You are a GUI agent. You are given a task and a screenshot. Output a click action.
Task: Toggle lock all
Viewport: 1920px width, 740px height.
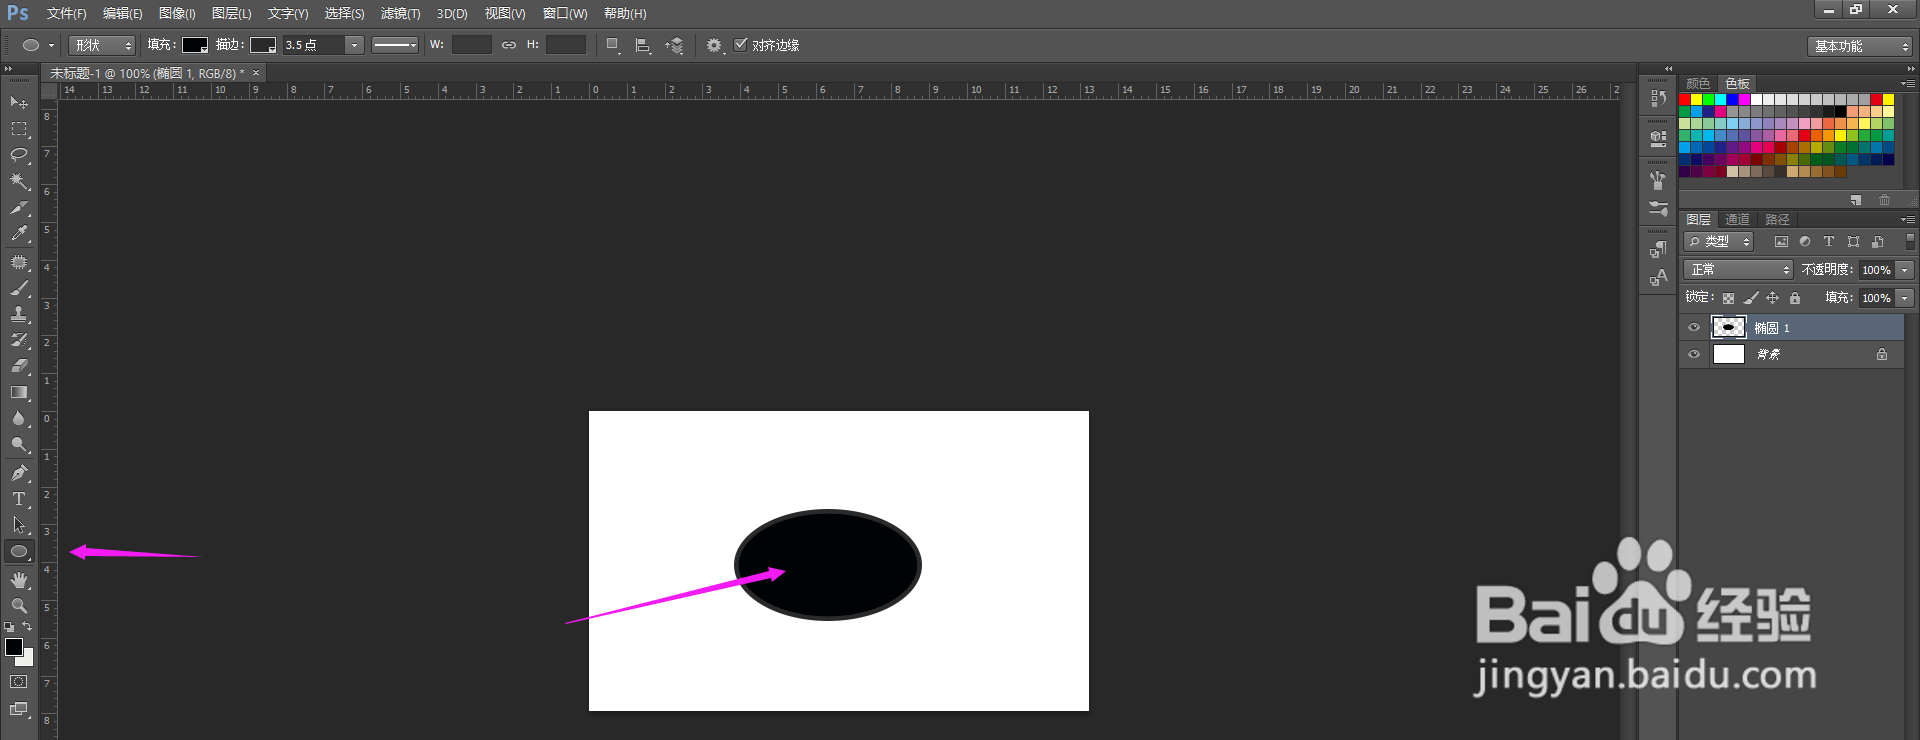[x=1795, y=298]
